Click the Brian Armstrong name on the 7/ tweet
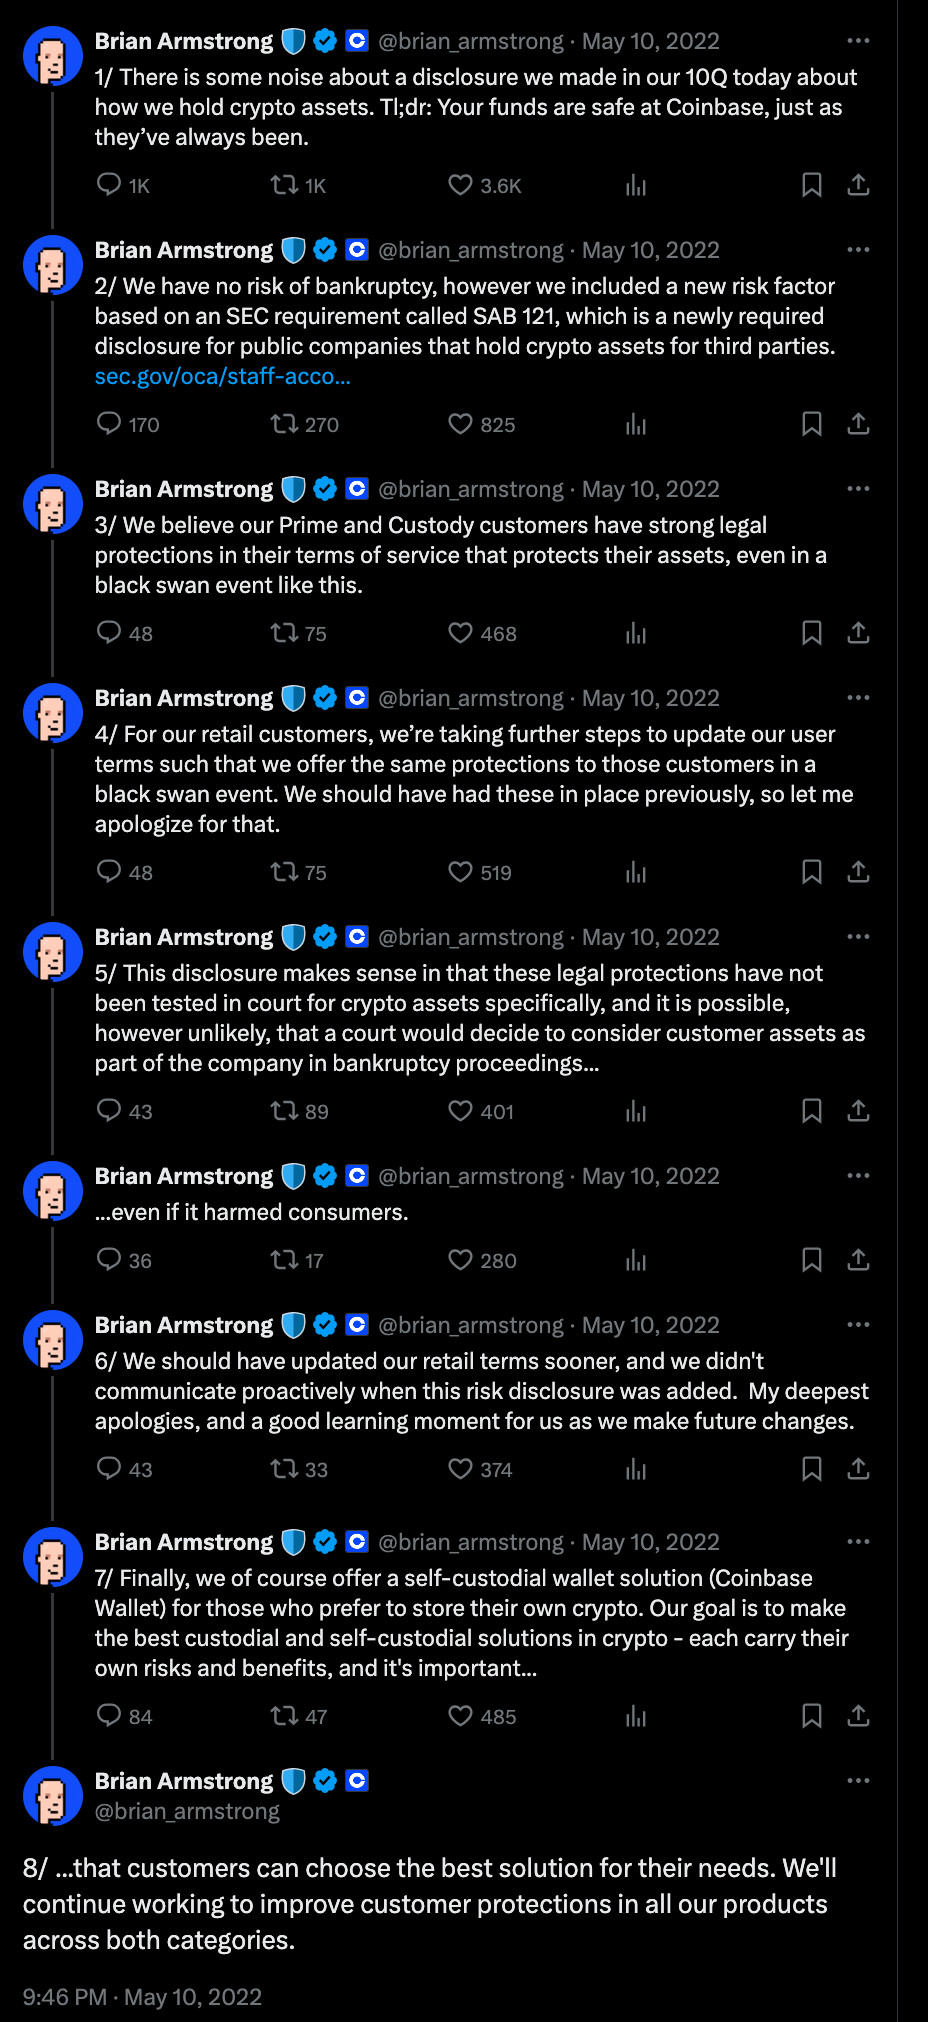This screenshot has height=2022, width=928. pyautogui.click(x=184, y=1542)
